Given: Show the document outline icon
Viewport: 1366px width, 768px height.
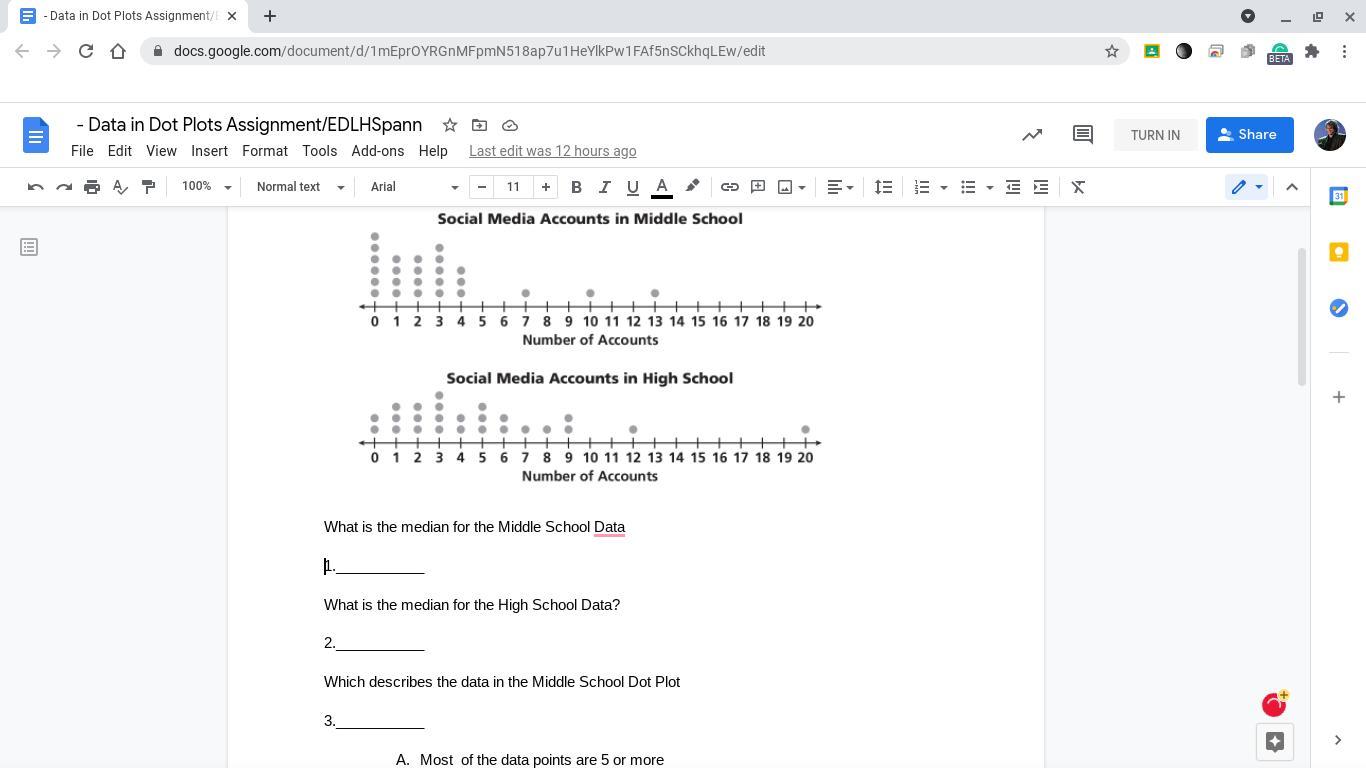Looking at the screenshot, I should click(29, 247).
